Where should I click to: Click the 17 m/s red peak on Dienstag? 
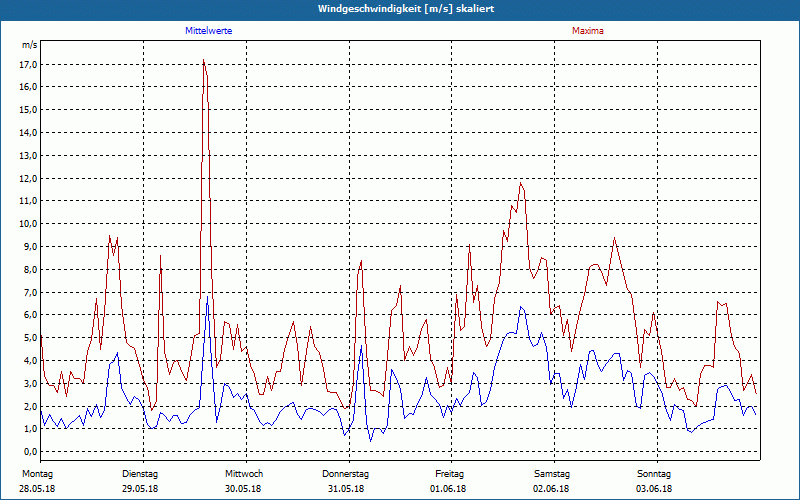tap(204, 60)
